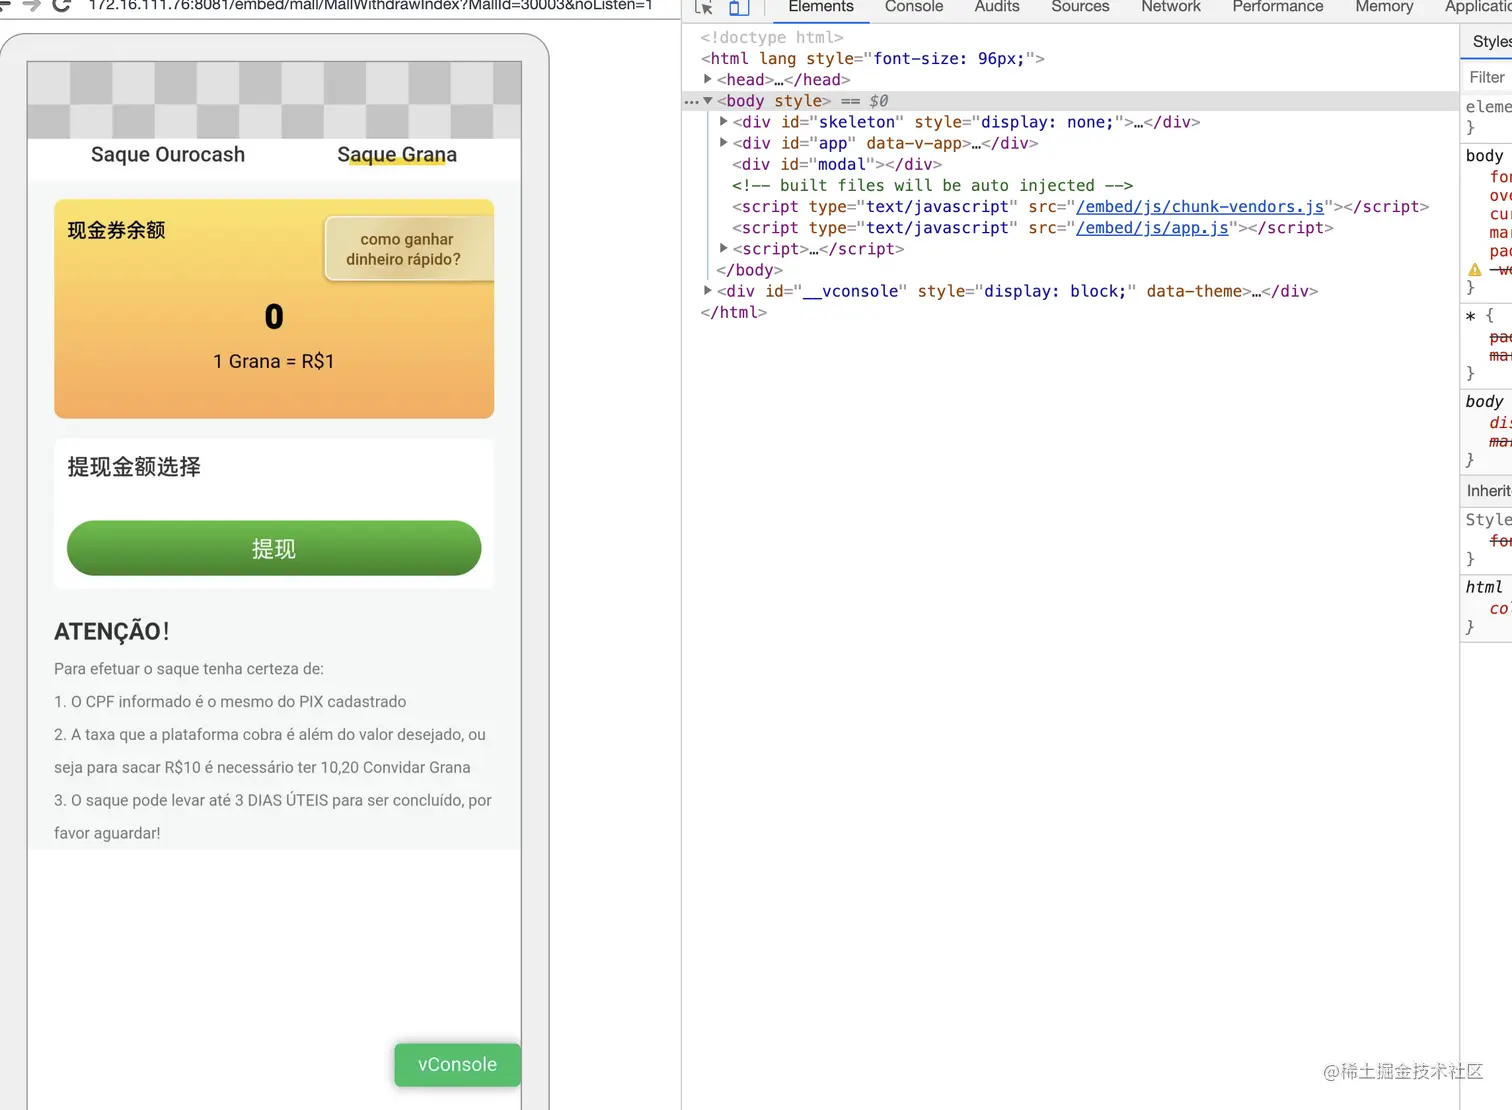Expand the __vconsole div node

coord(708,290)
